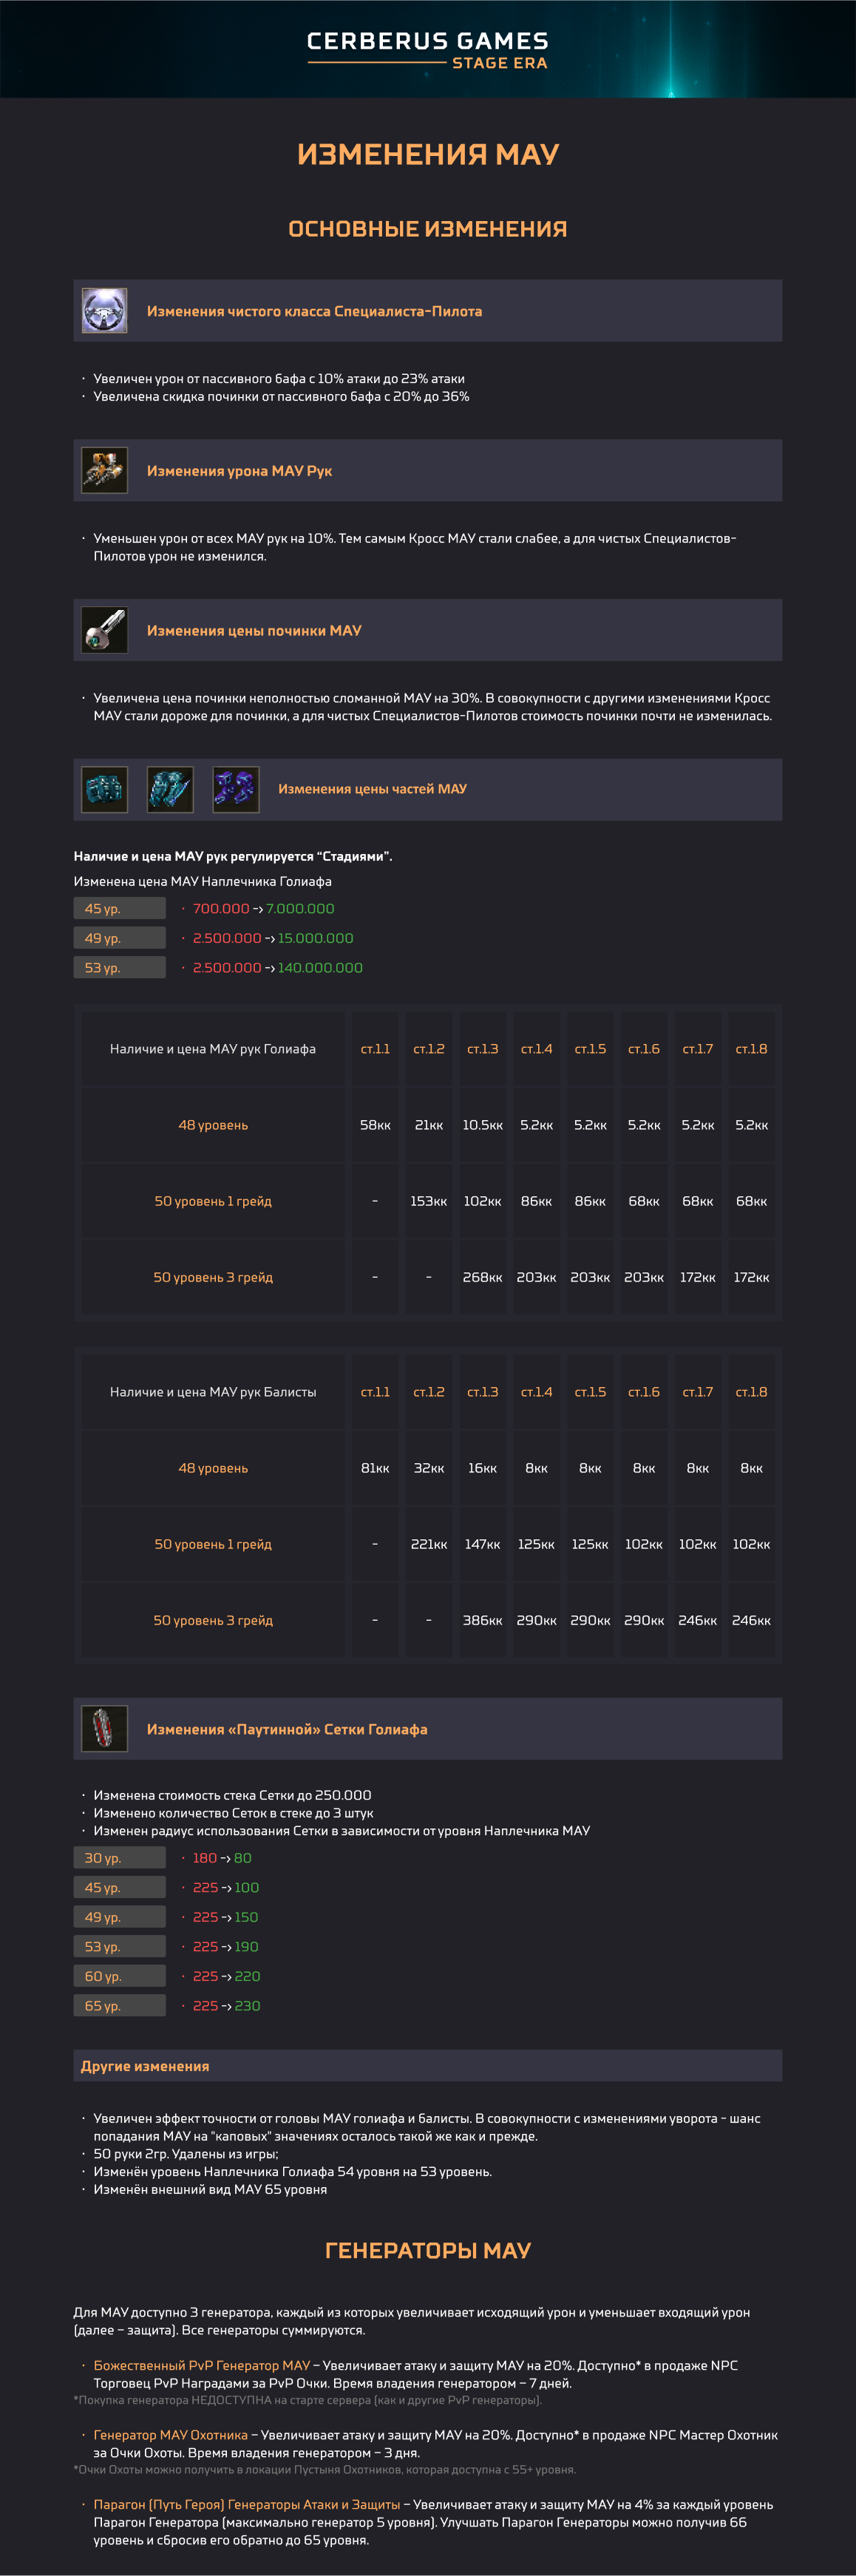Click the teal shoulder-pad MAU part icon
856x2576 pixels.
point(104,789)
